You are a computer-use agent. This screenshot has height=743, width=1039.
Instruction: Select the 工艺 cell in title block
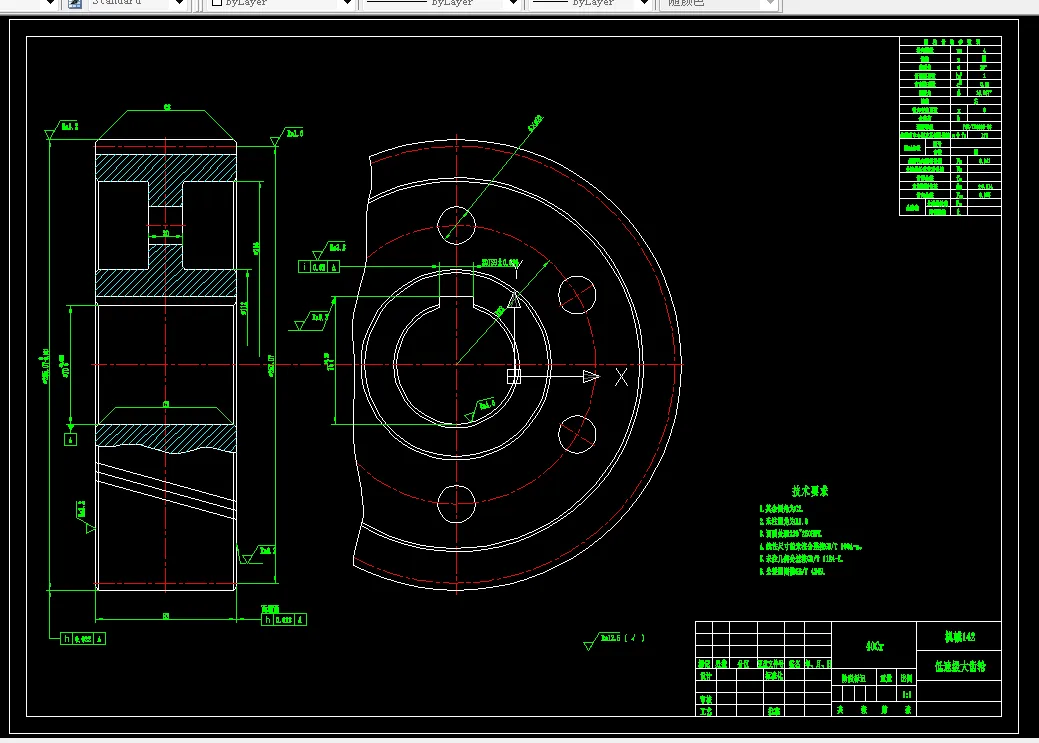tap(706, 711)
